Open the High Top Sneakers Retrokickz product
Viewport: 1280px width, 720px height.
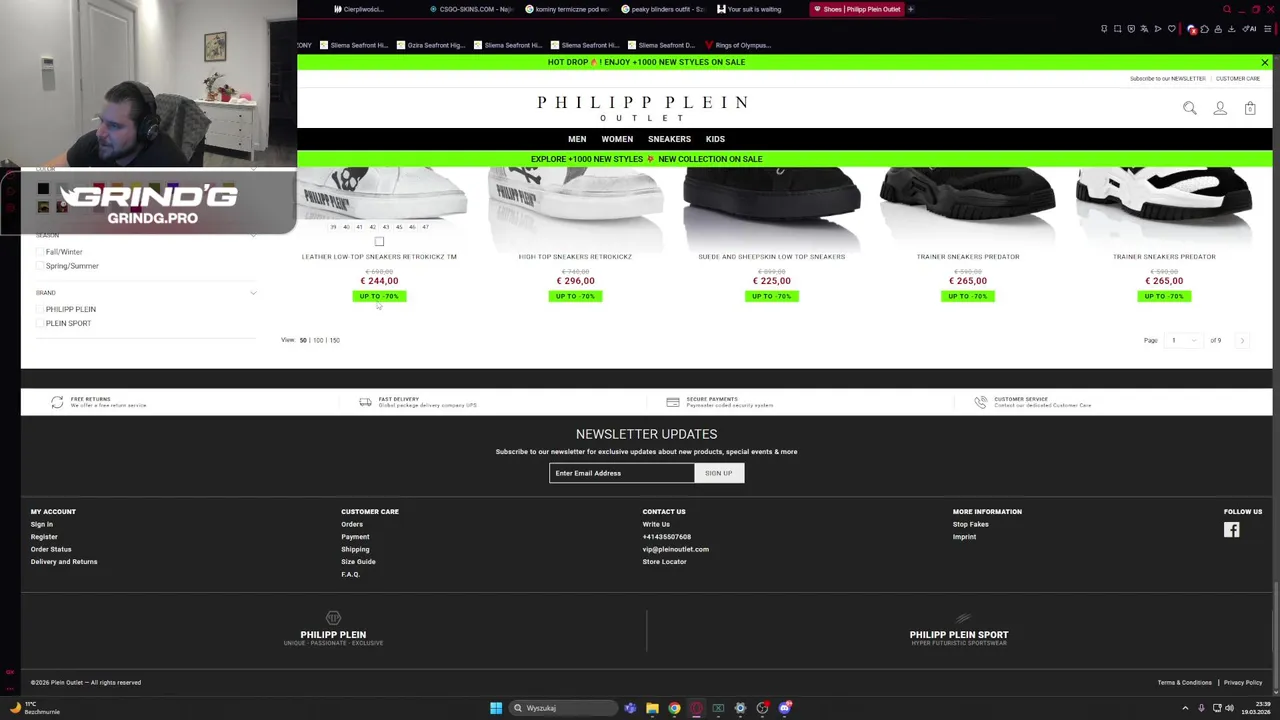point(575,257)
